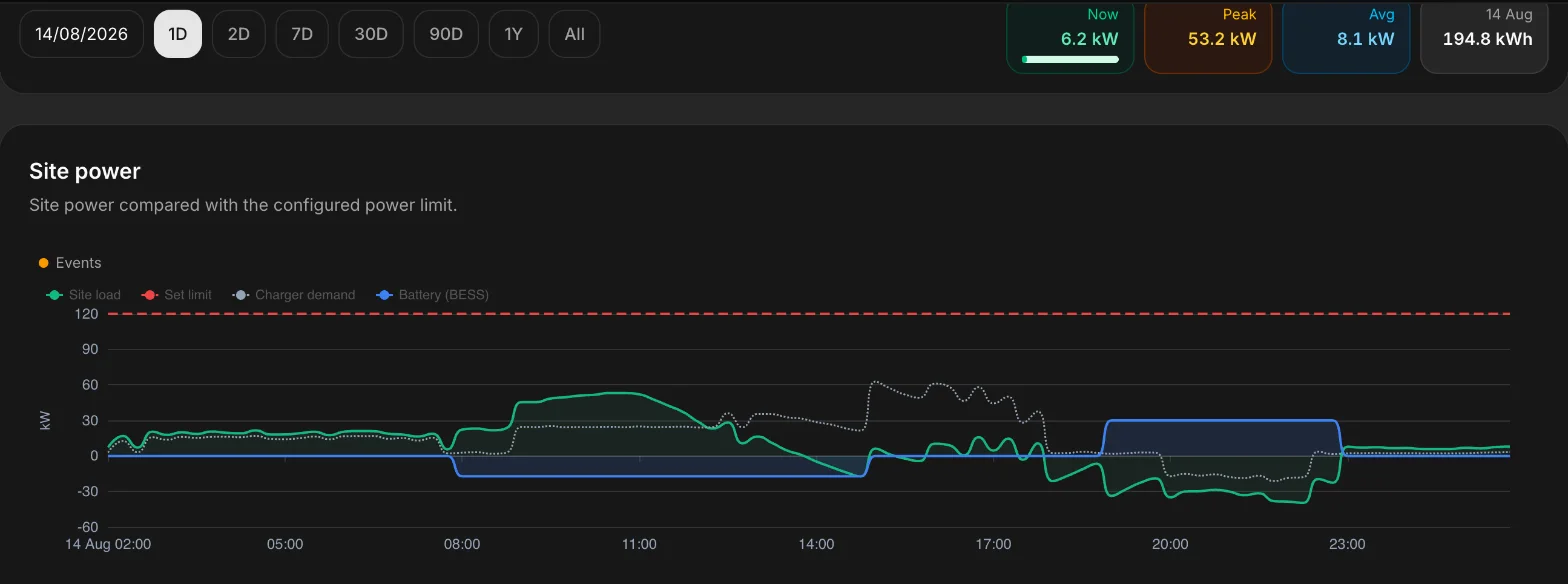Click the red dashed 120 kW limit line

click(808, 314)
